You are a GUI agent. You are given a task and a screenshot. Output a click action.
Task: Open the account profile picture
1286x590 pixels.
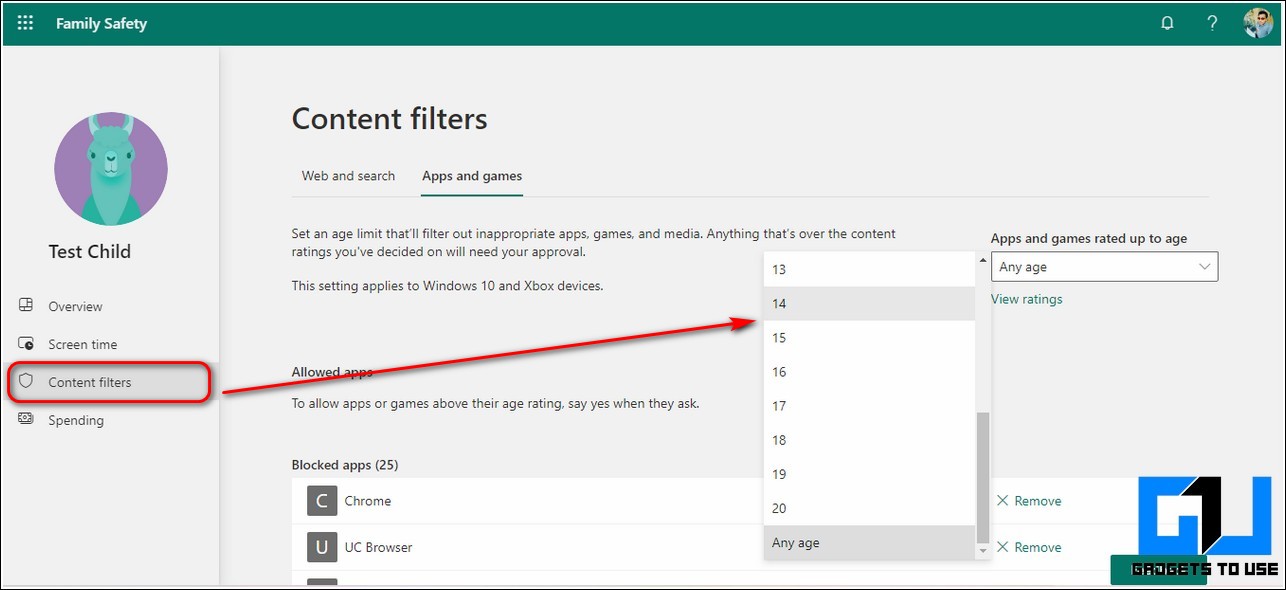[x=1258, y=23]
